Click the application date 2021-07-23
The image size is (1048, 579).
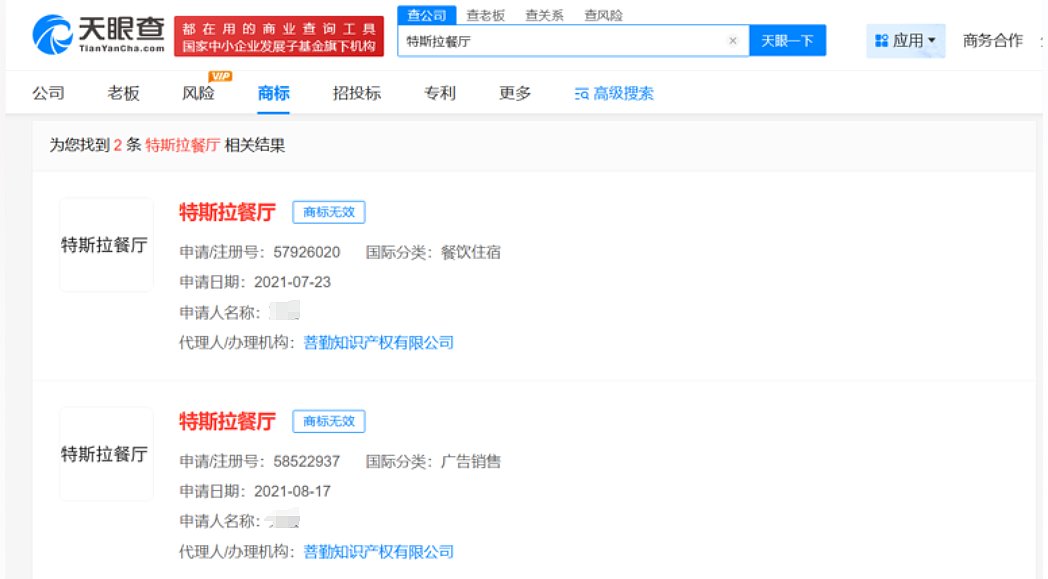(292, 282)
